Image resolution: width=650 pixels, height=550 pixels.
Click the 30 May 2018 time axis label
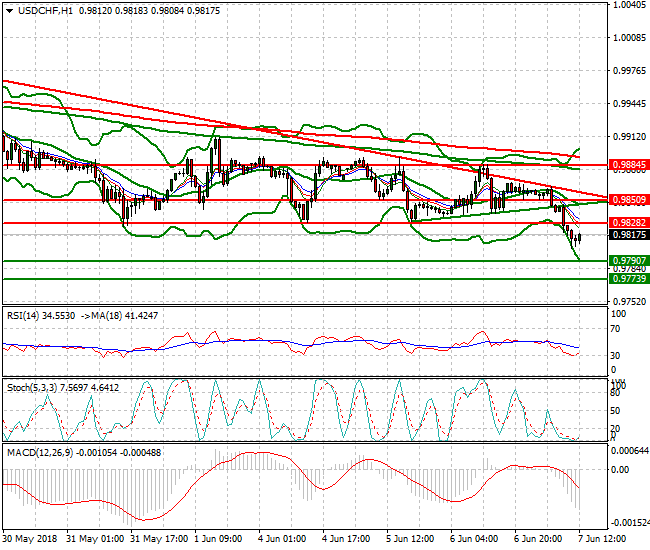click(x=30, y=539)
